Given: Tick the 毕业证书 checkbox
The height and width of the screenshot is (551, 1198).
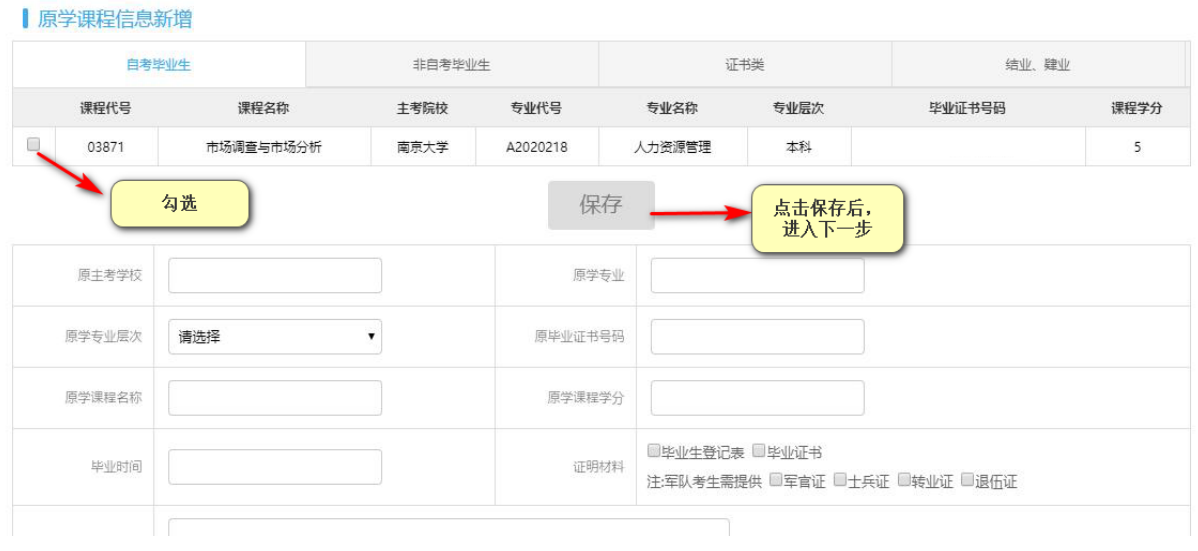Looking at the screenshot, I should click(759, 451).
